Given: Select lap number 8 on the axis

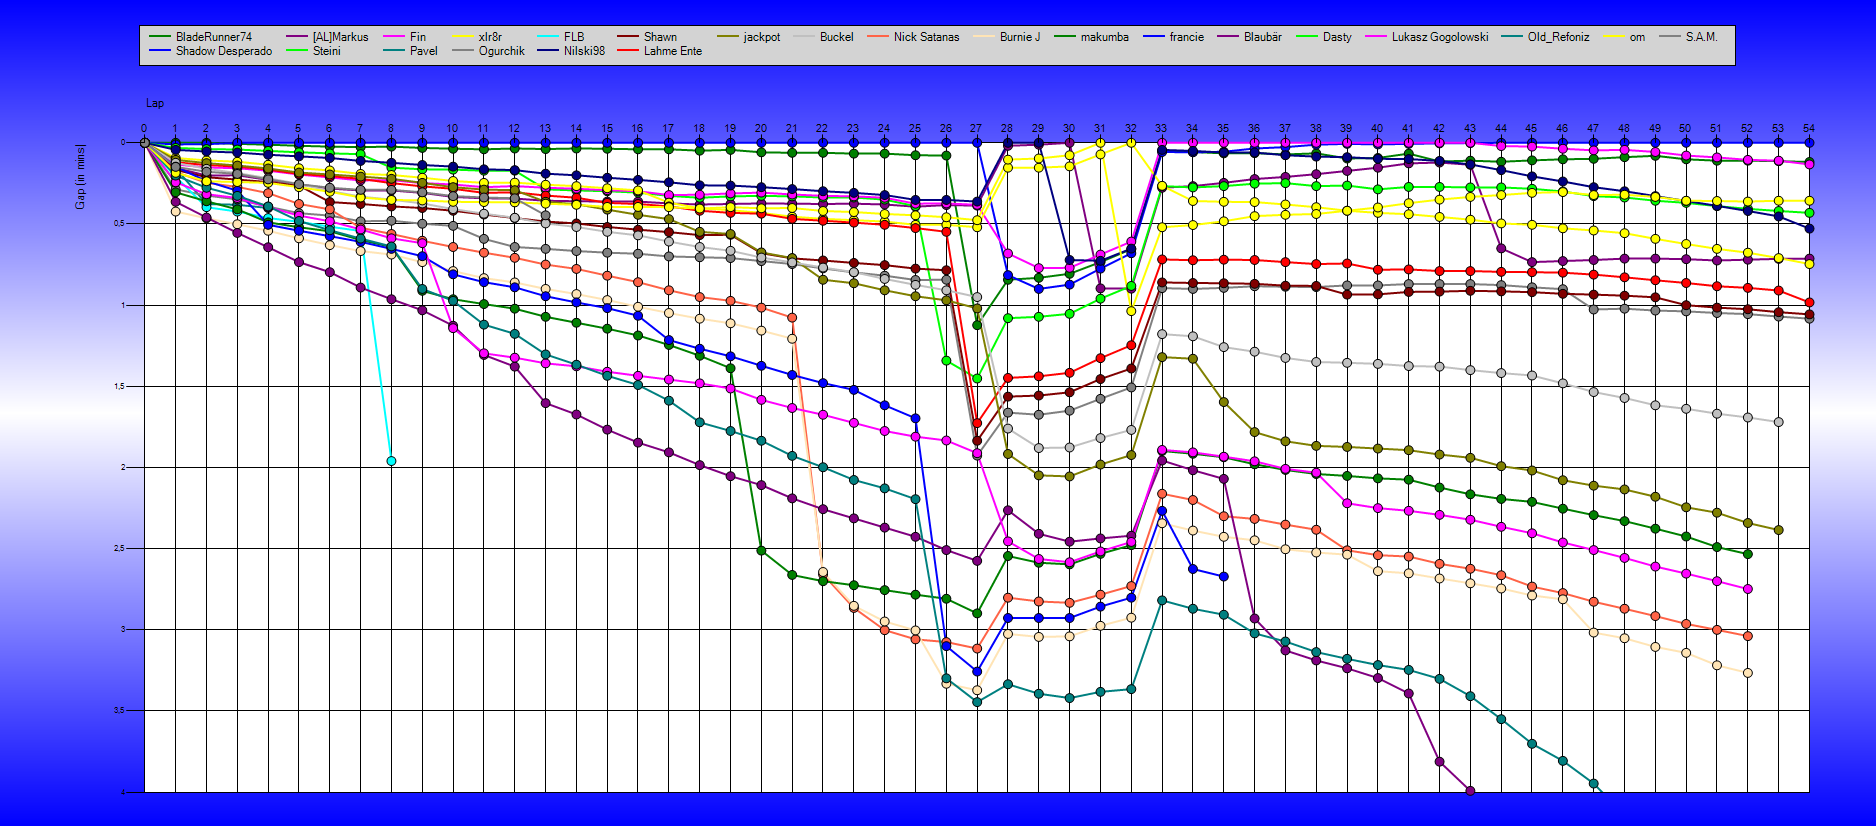Looking at the screenshot, I should pos(391,128).
